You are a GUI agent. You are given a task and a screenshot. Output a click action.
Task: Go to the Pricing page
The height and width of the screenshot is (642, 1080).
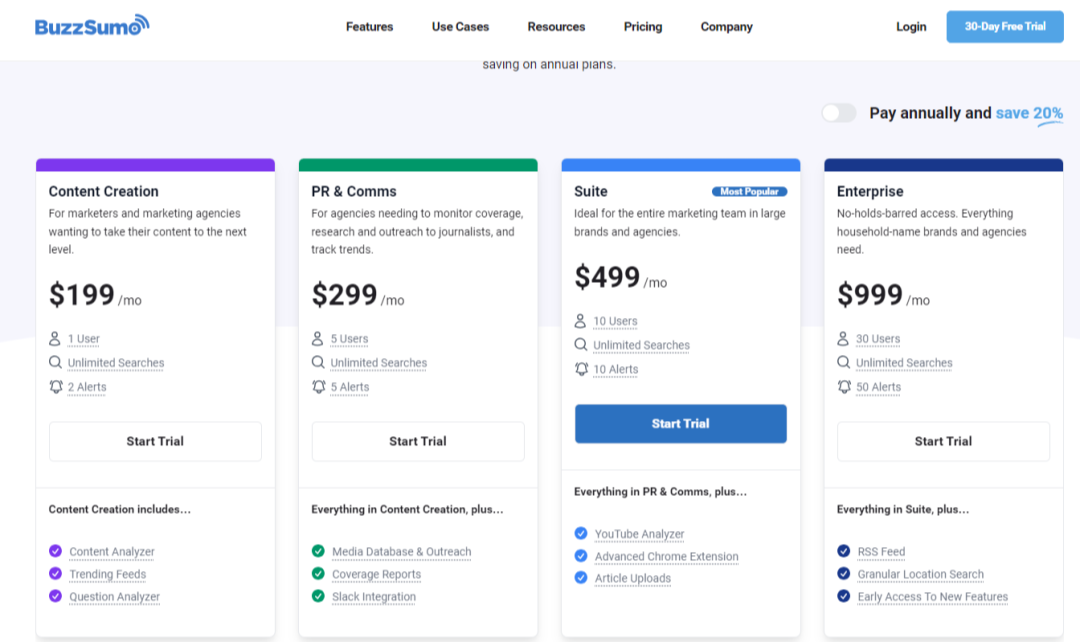(643, 27)
